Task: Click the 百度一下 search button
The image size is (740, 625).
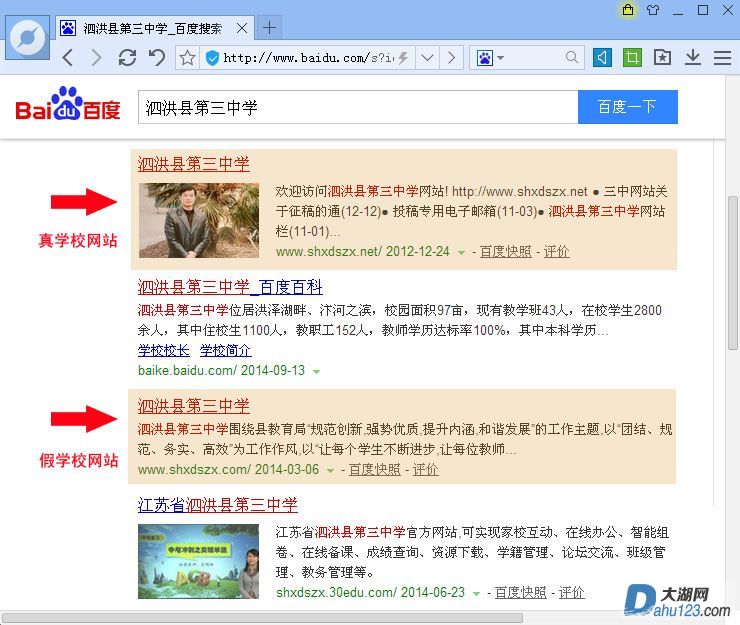Action: coord(628,107)
